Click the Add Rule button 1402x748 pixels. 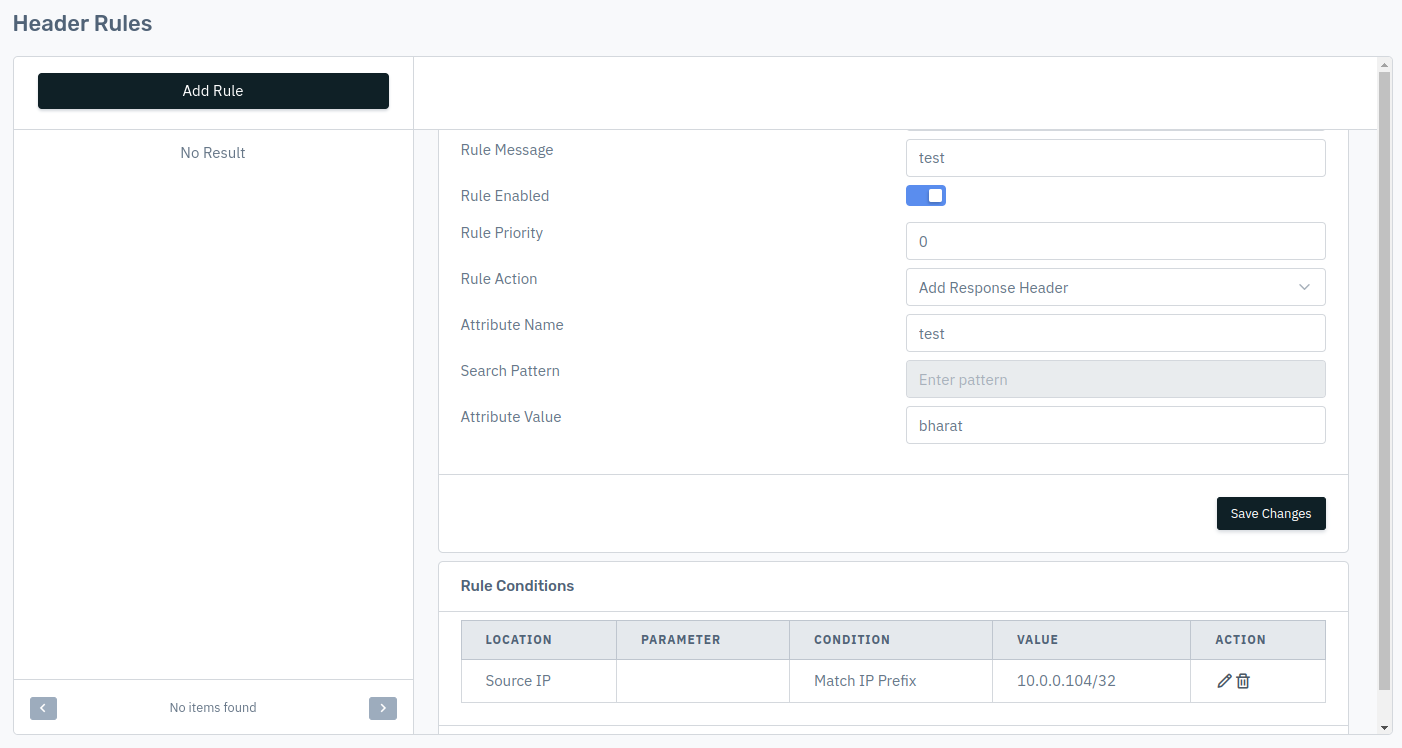coord(213,91)
